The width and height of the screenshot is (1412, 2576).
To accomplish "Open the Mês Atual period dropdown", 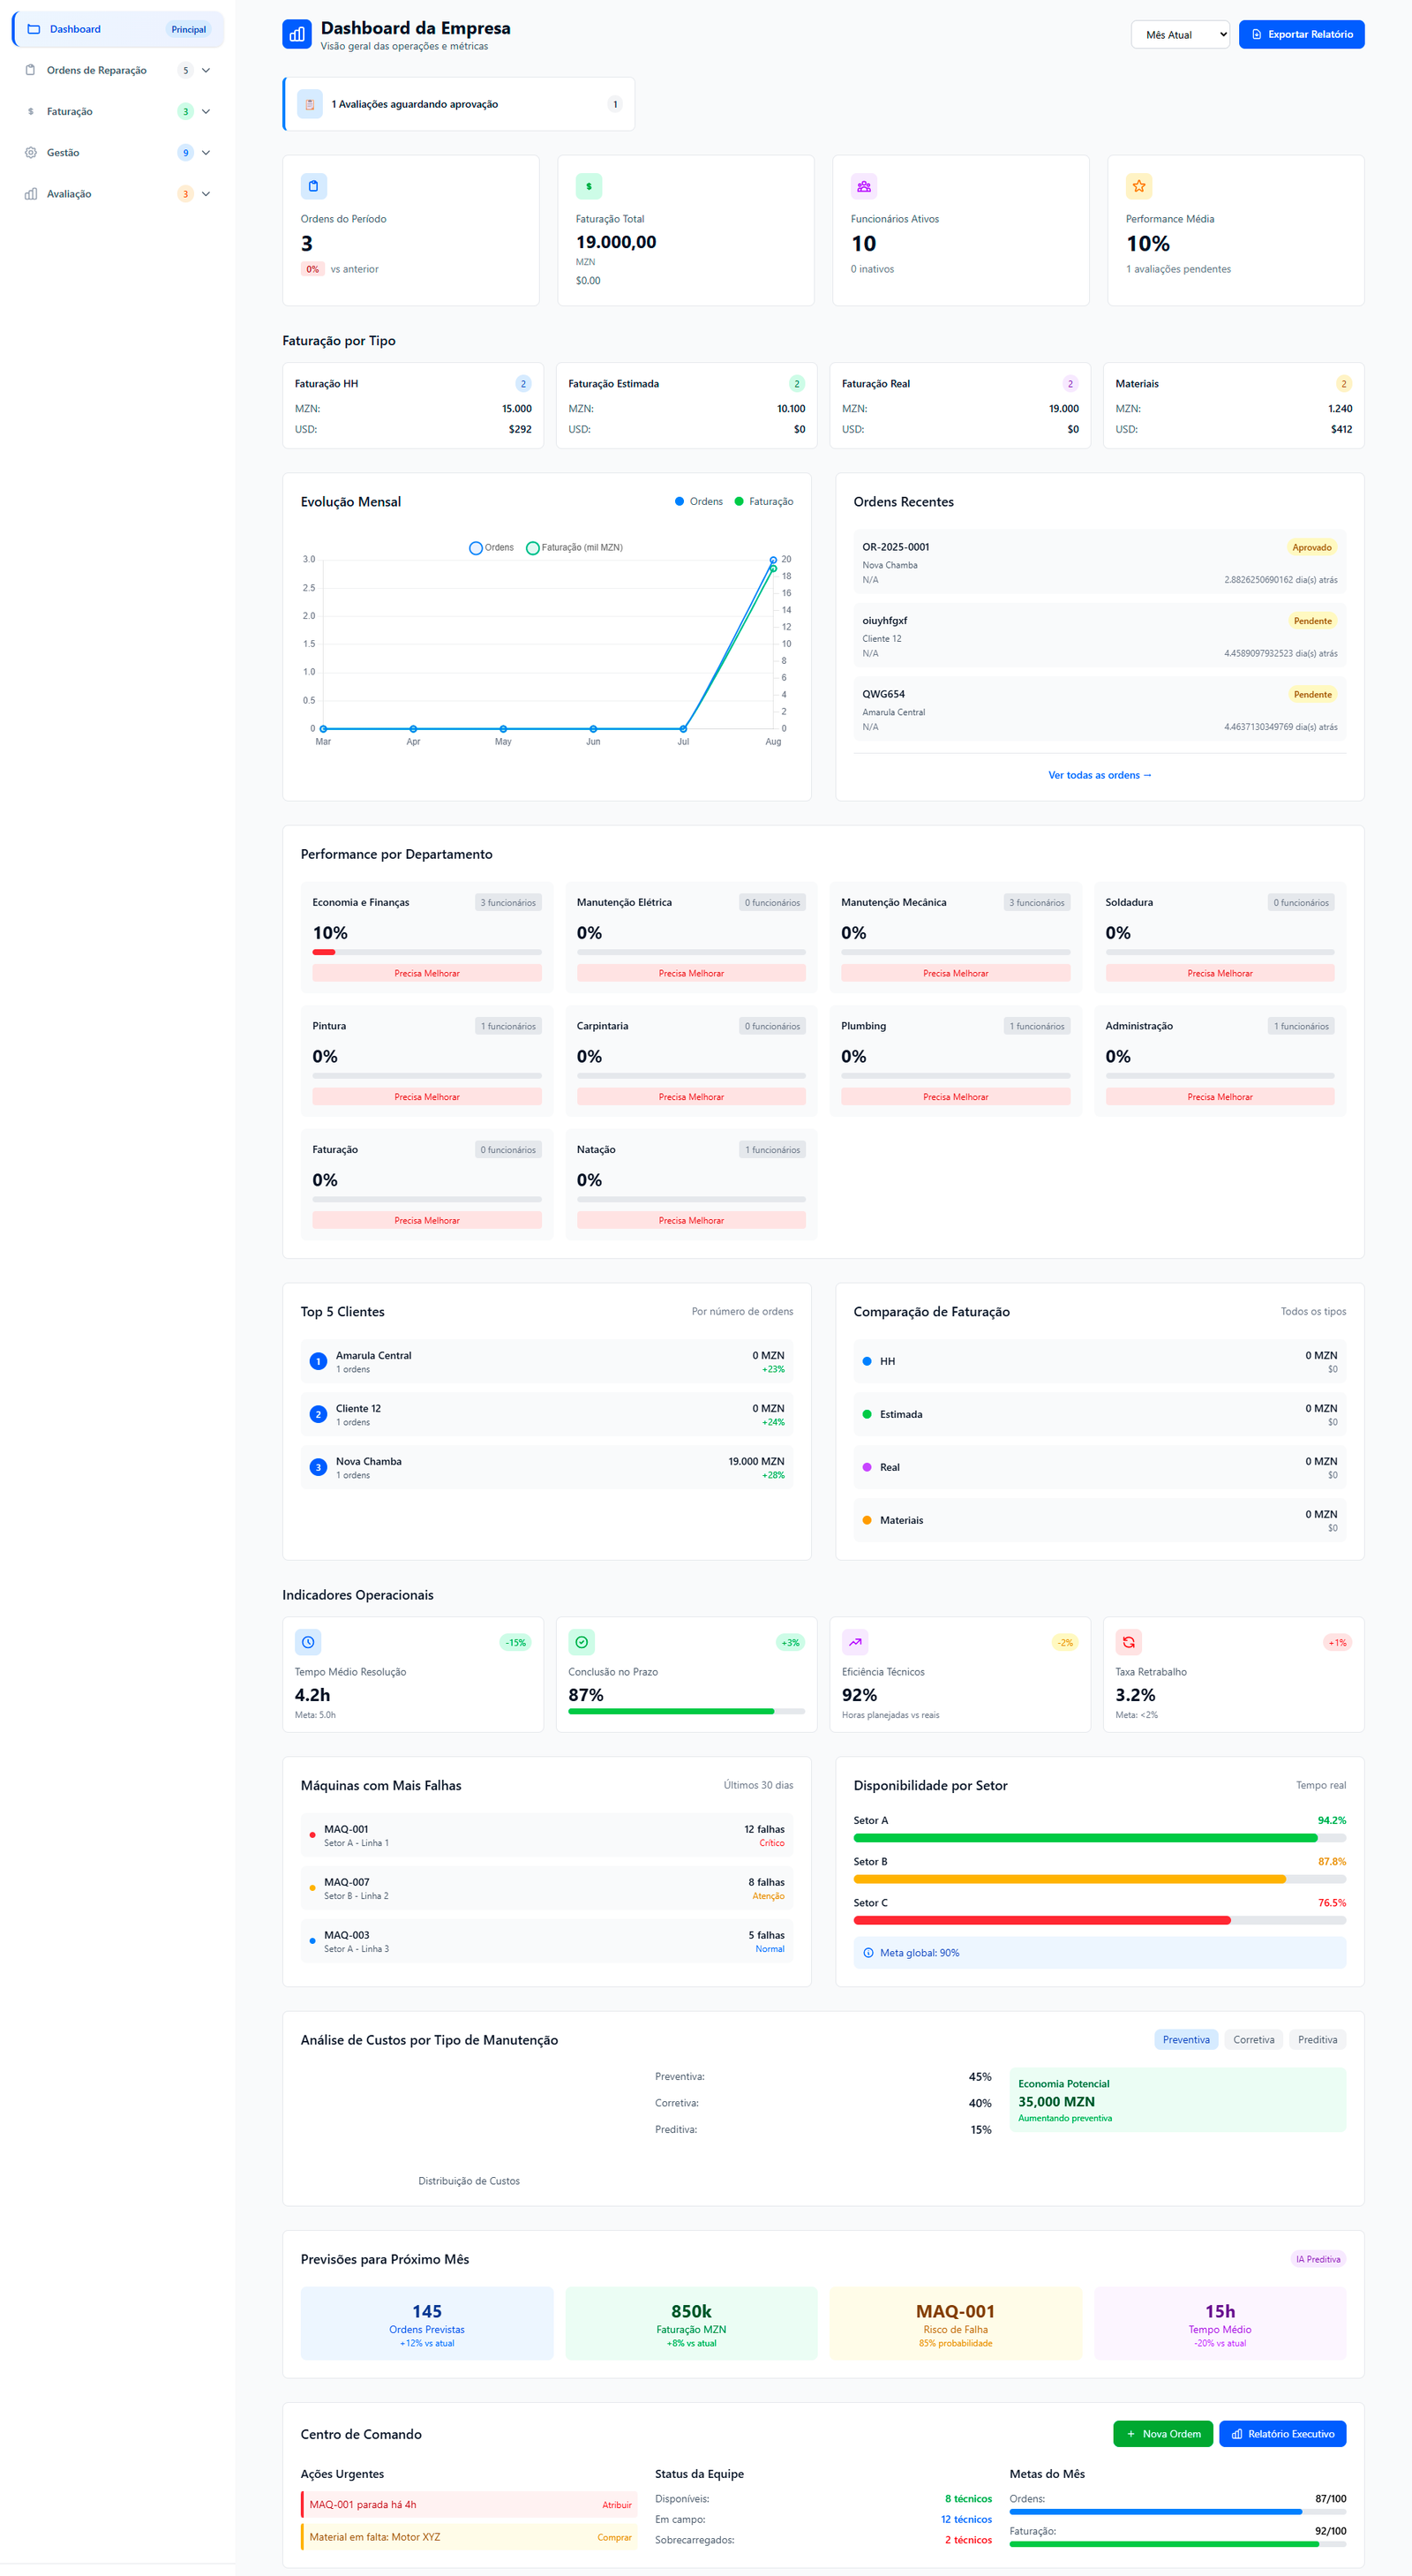I will [1180, 34].
